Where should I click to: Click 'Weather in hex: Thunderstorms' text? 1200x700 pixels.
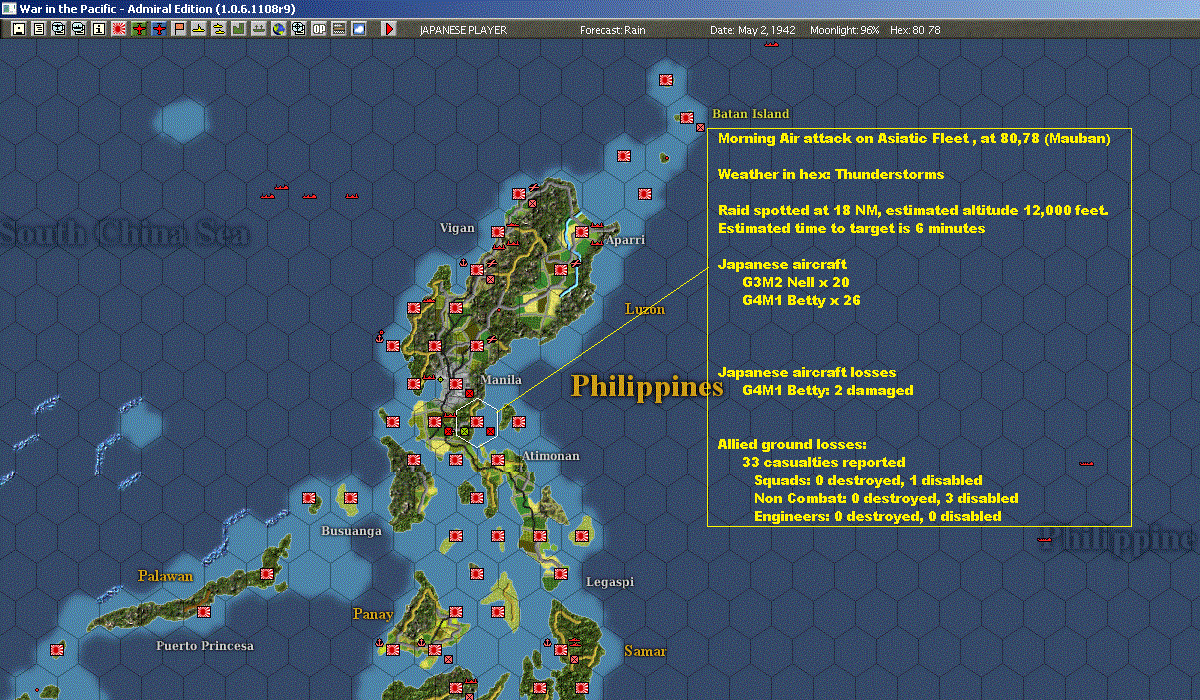coord(831,174)
